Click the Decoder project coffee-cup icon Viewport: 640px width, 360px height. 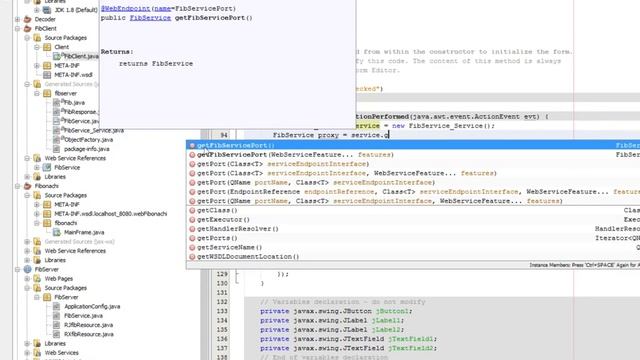click(x=28, y=19)
